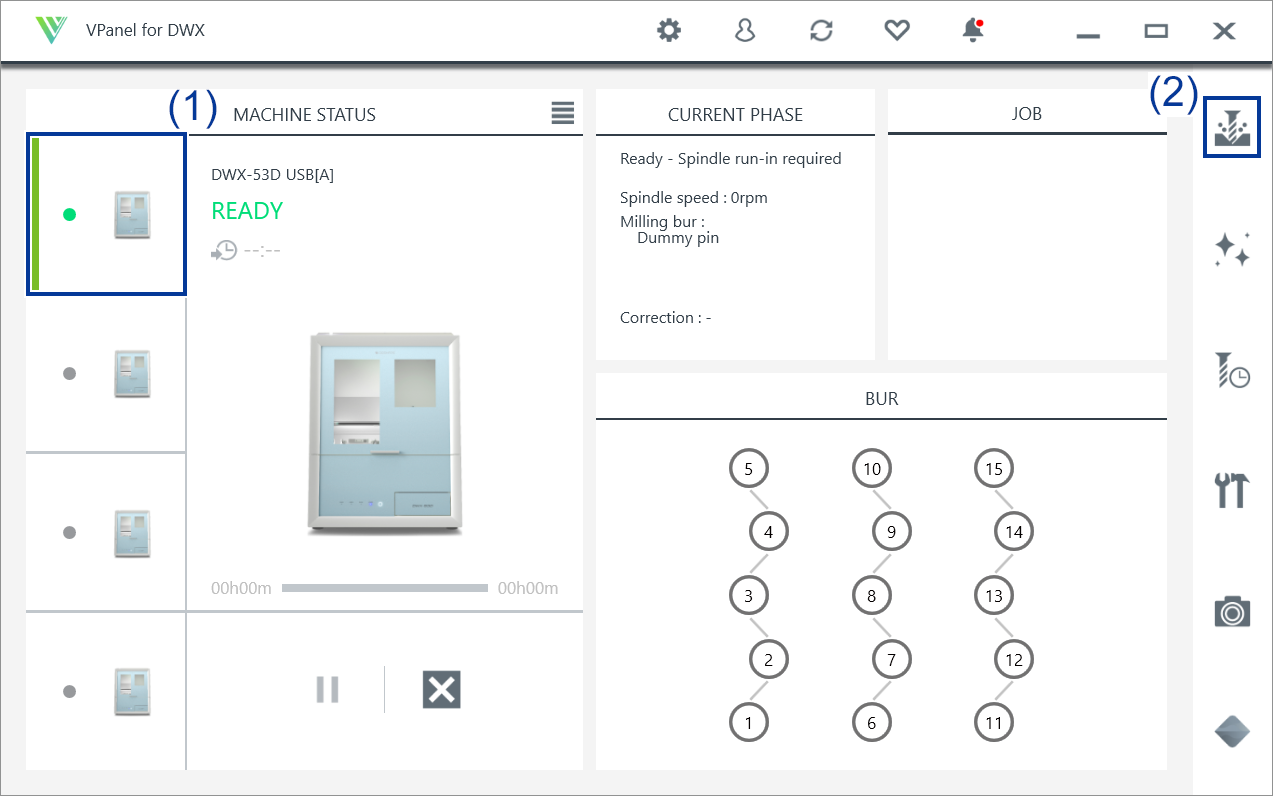Close the VPanel window
Viewport: 1273px width, 796px height.
pos(1224,31)
